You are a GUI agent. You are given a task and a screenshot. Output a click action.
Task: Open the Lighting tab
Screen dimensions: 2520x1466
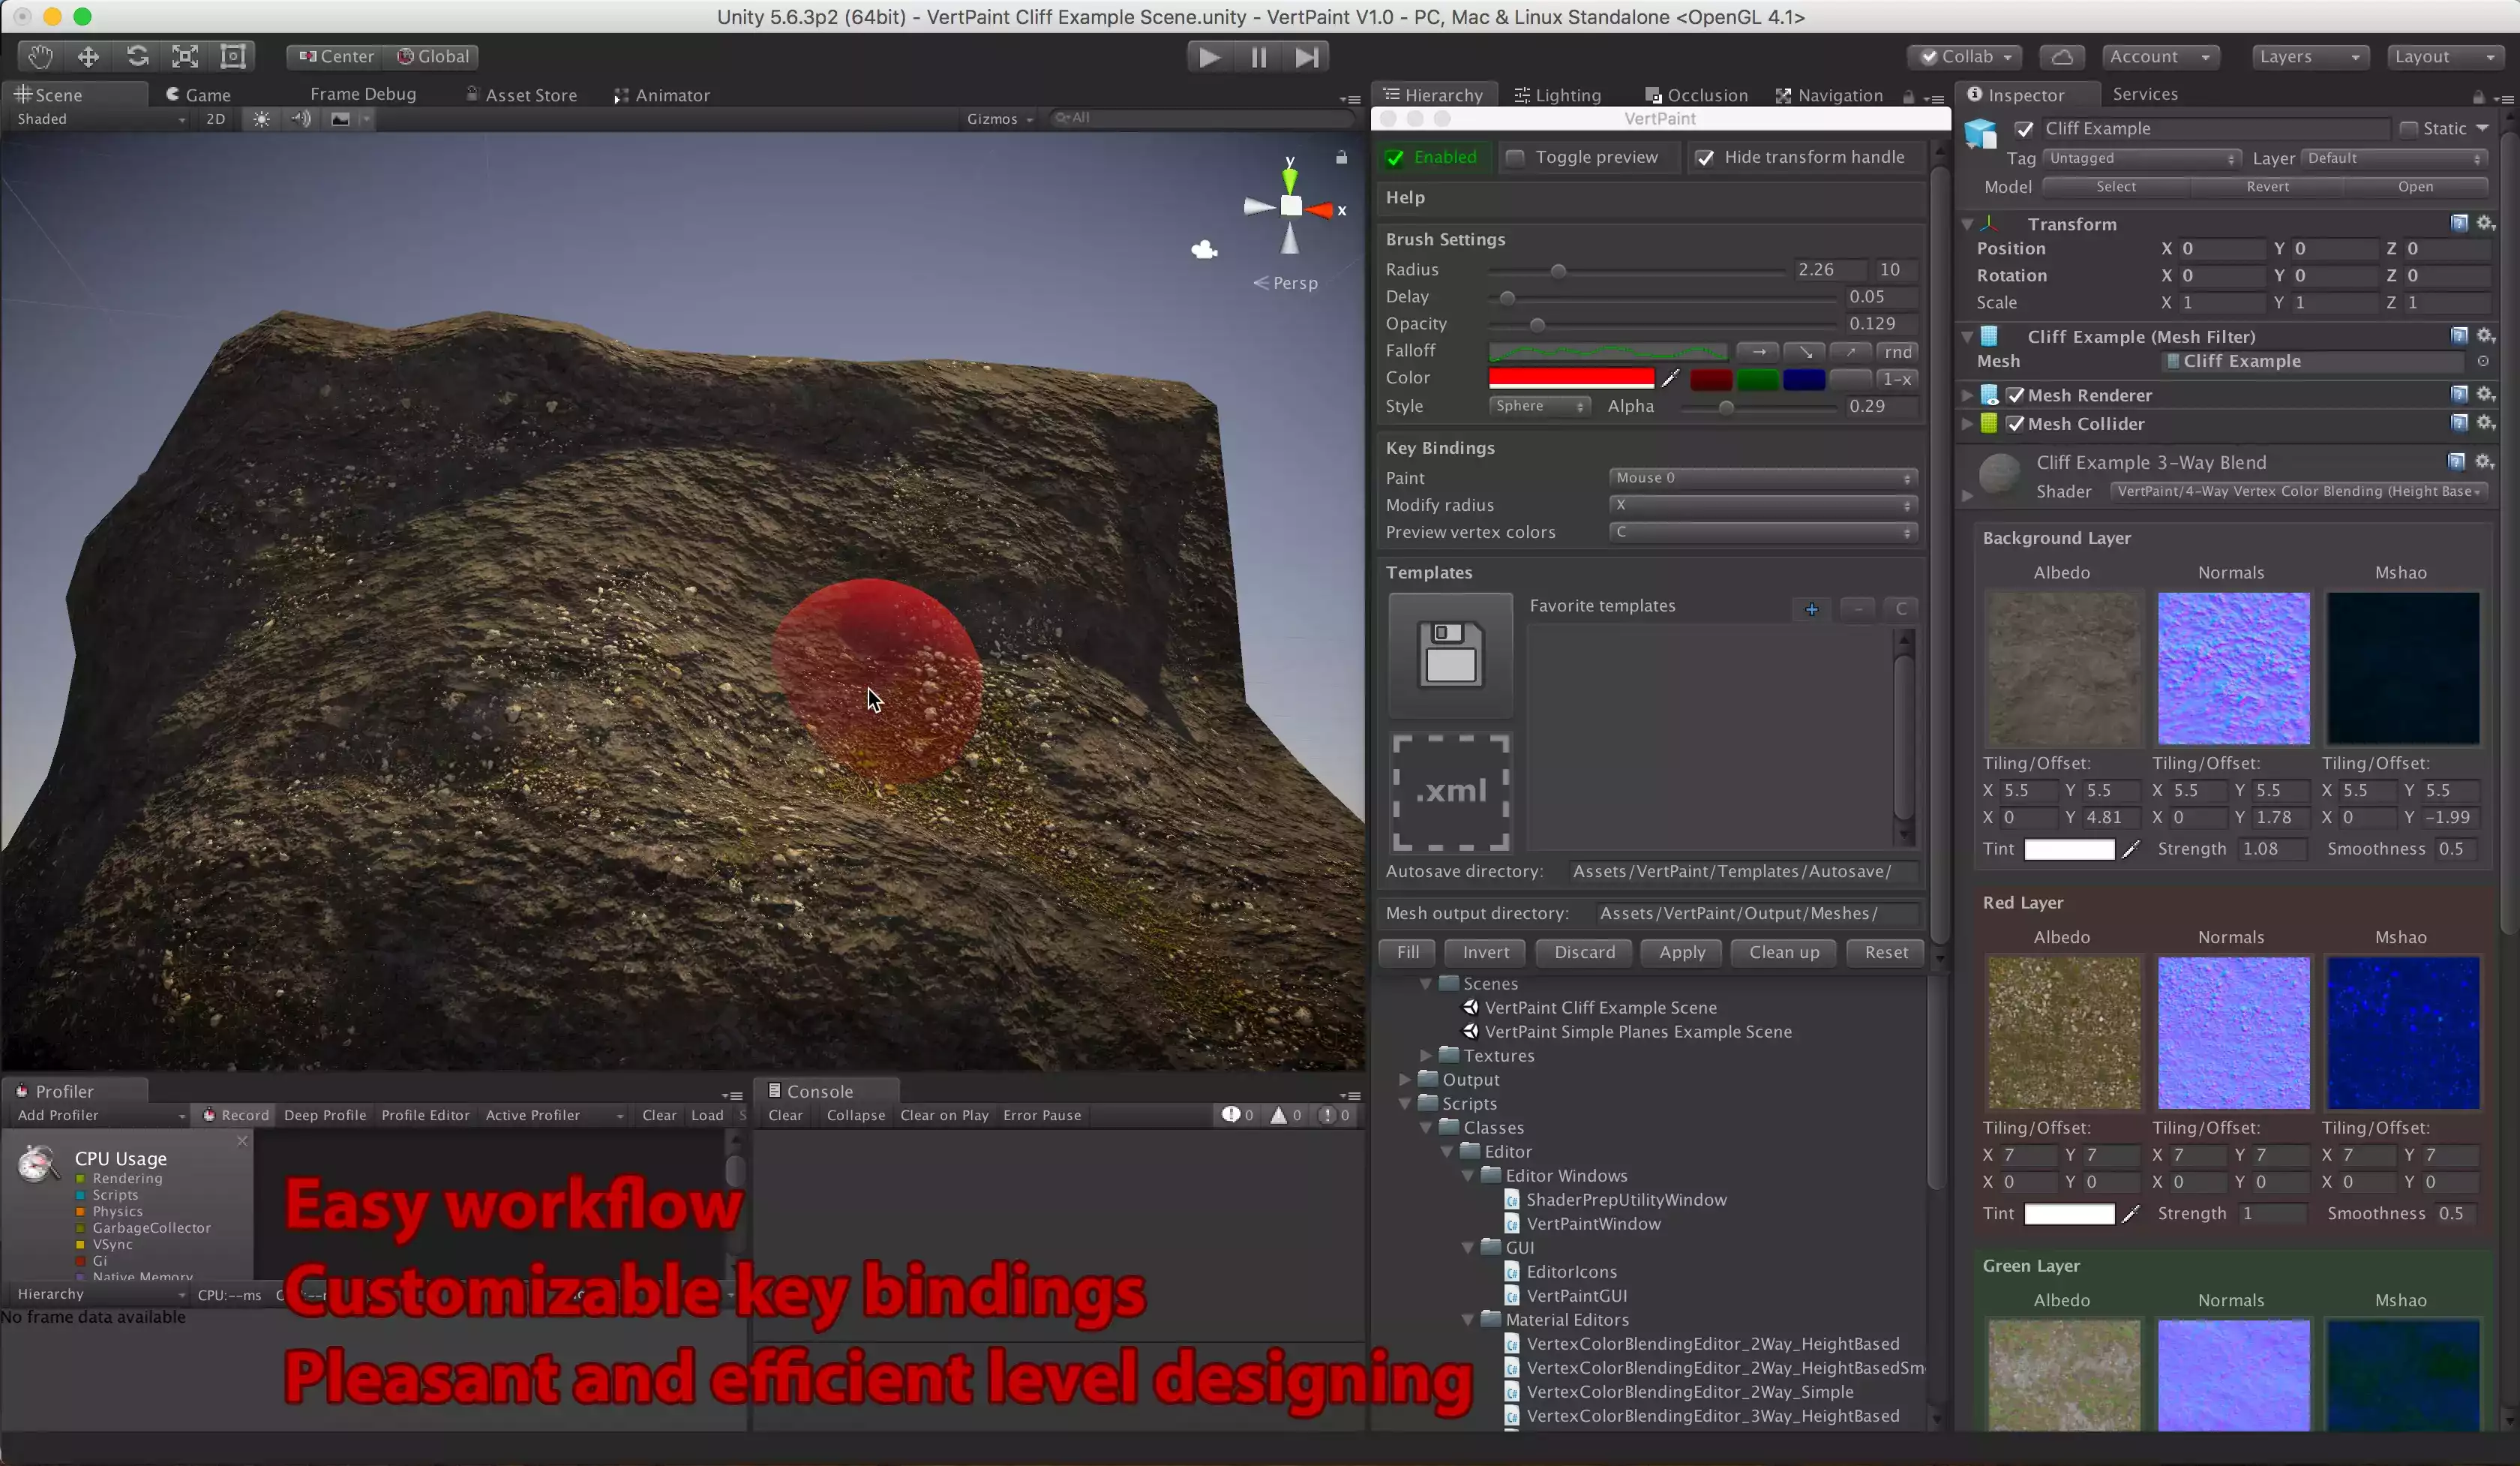pyautogui.click(x=1557, y=95)
